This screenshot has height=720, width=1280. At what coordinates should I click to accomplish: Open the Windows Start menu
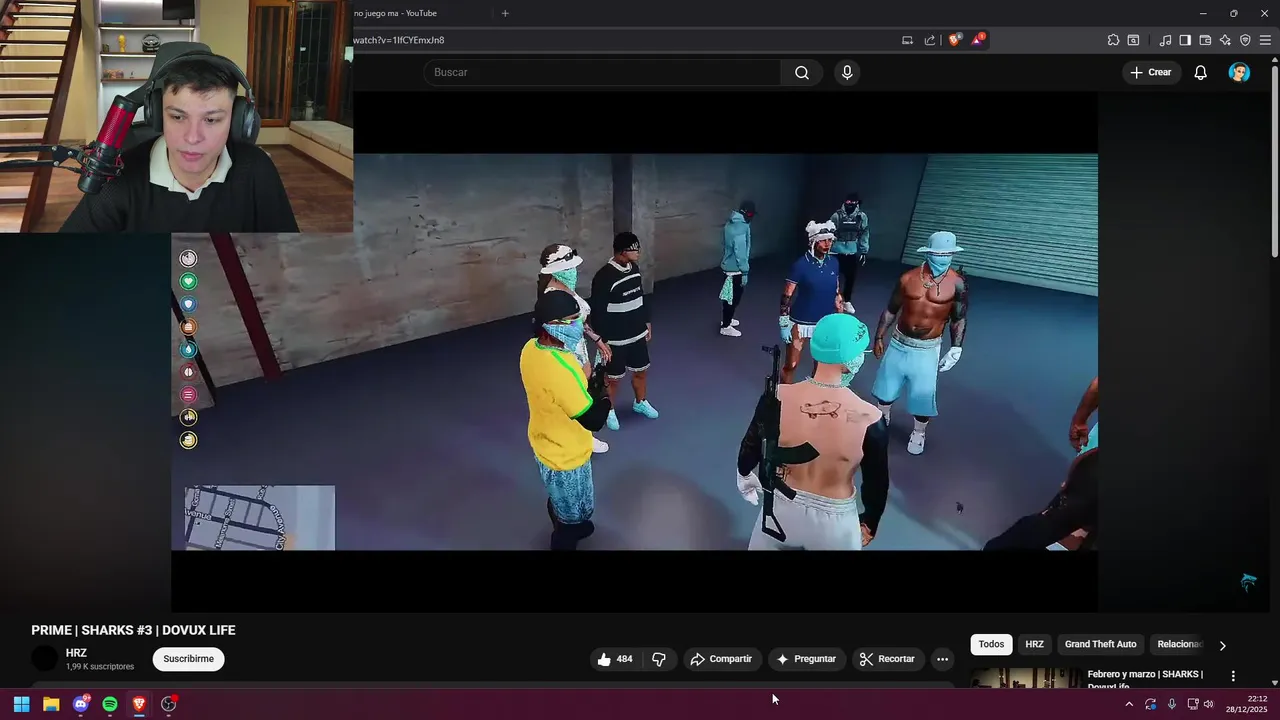(x=21, y=704)
